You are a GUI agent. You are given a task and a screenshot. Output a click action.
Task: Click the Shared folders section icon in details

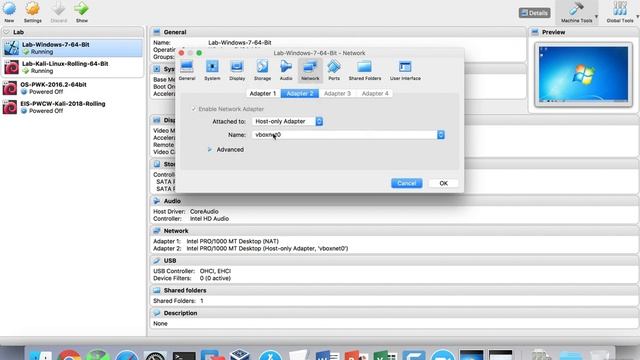[x=157, y=290]
